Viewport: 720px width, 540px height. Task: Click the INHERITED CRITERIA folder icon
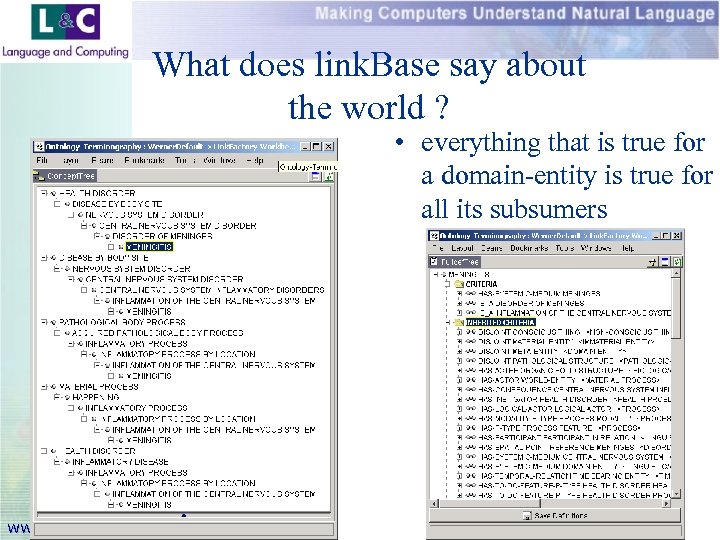point(459,322)
